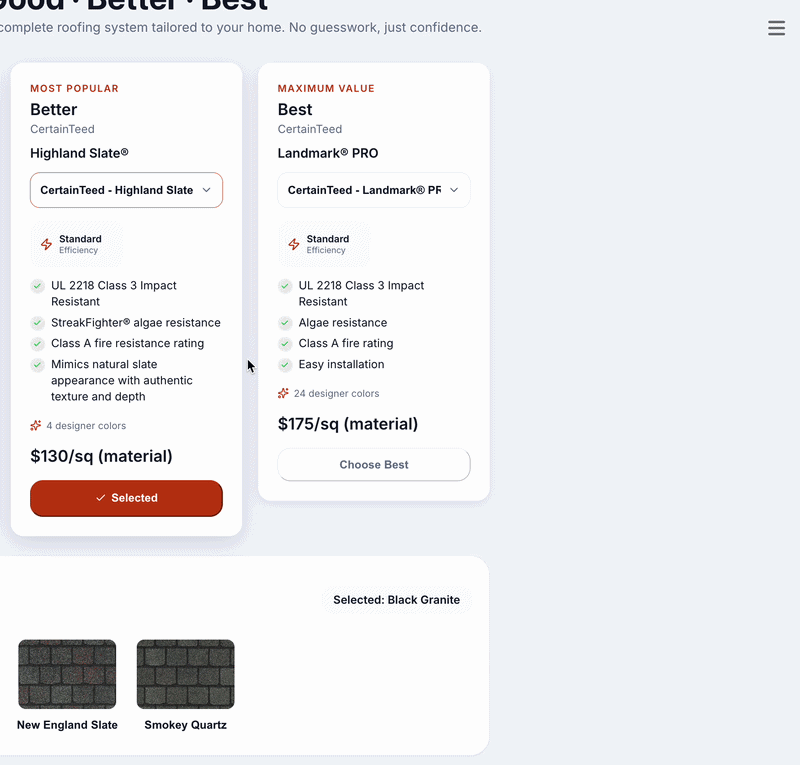This screenshot has width=800, height=765.
Task: Click the Selected: Black Granite badge
Action: coord(396,600)
